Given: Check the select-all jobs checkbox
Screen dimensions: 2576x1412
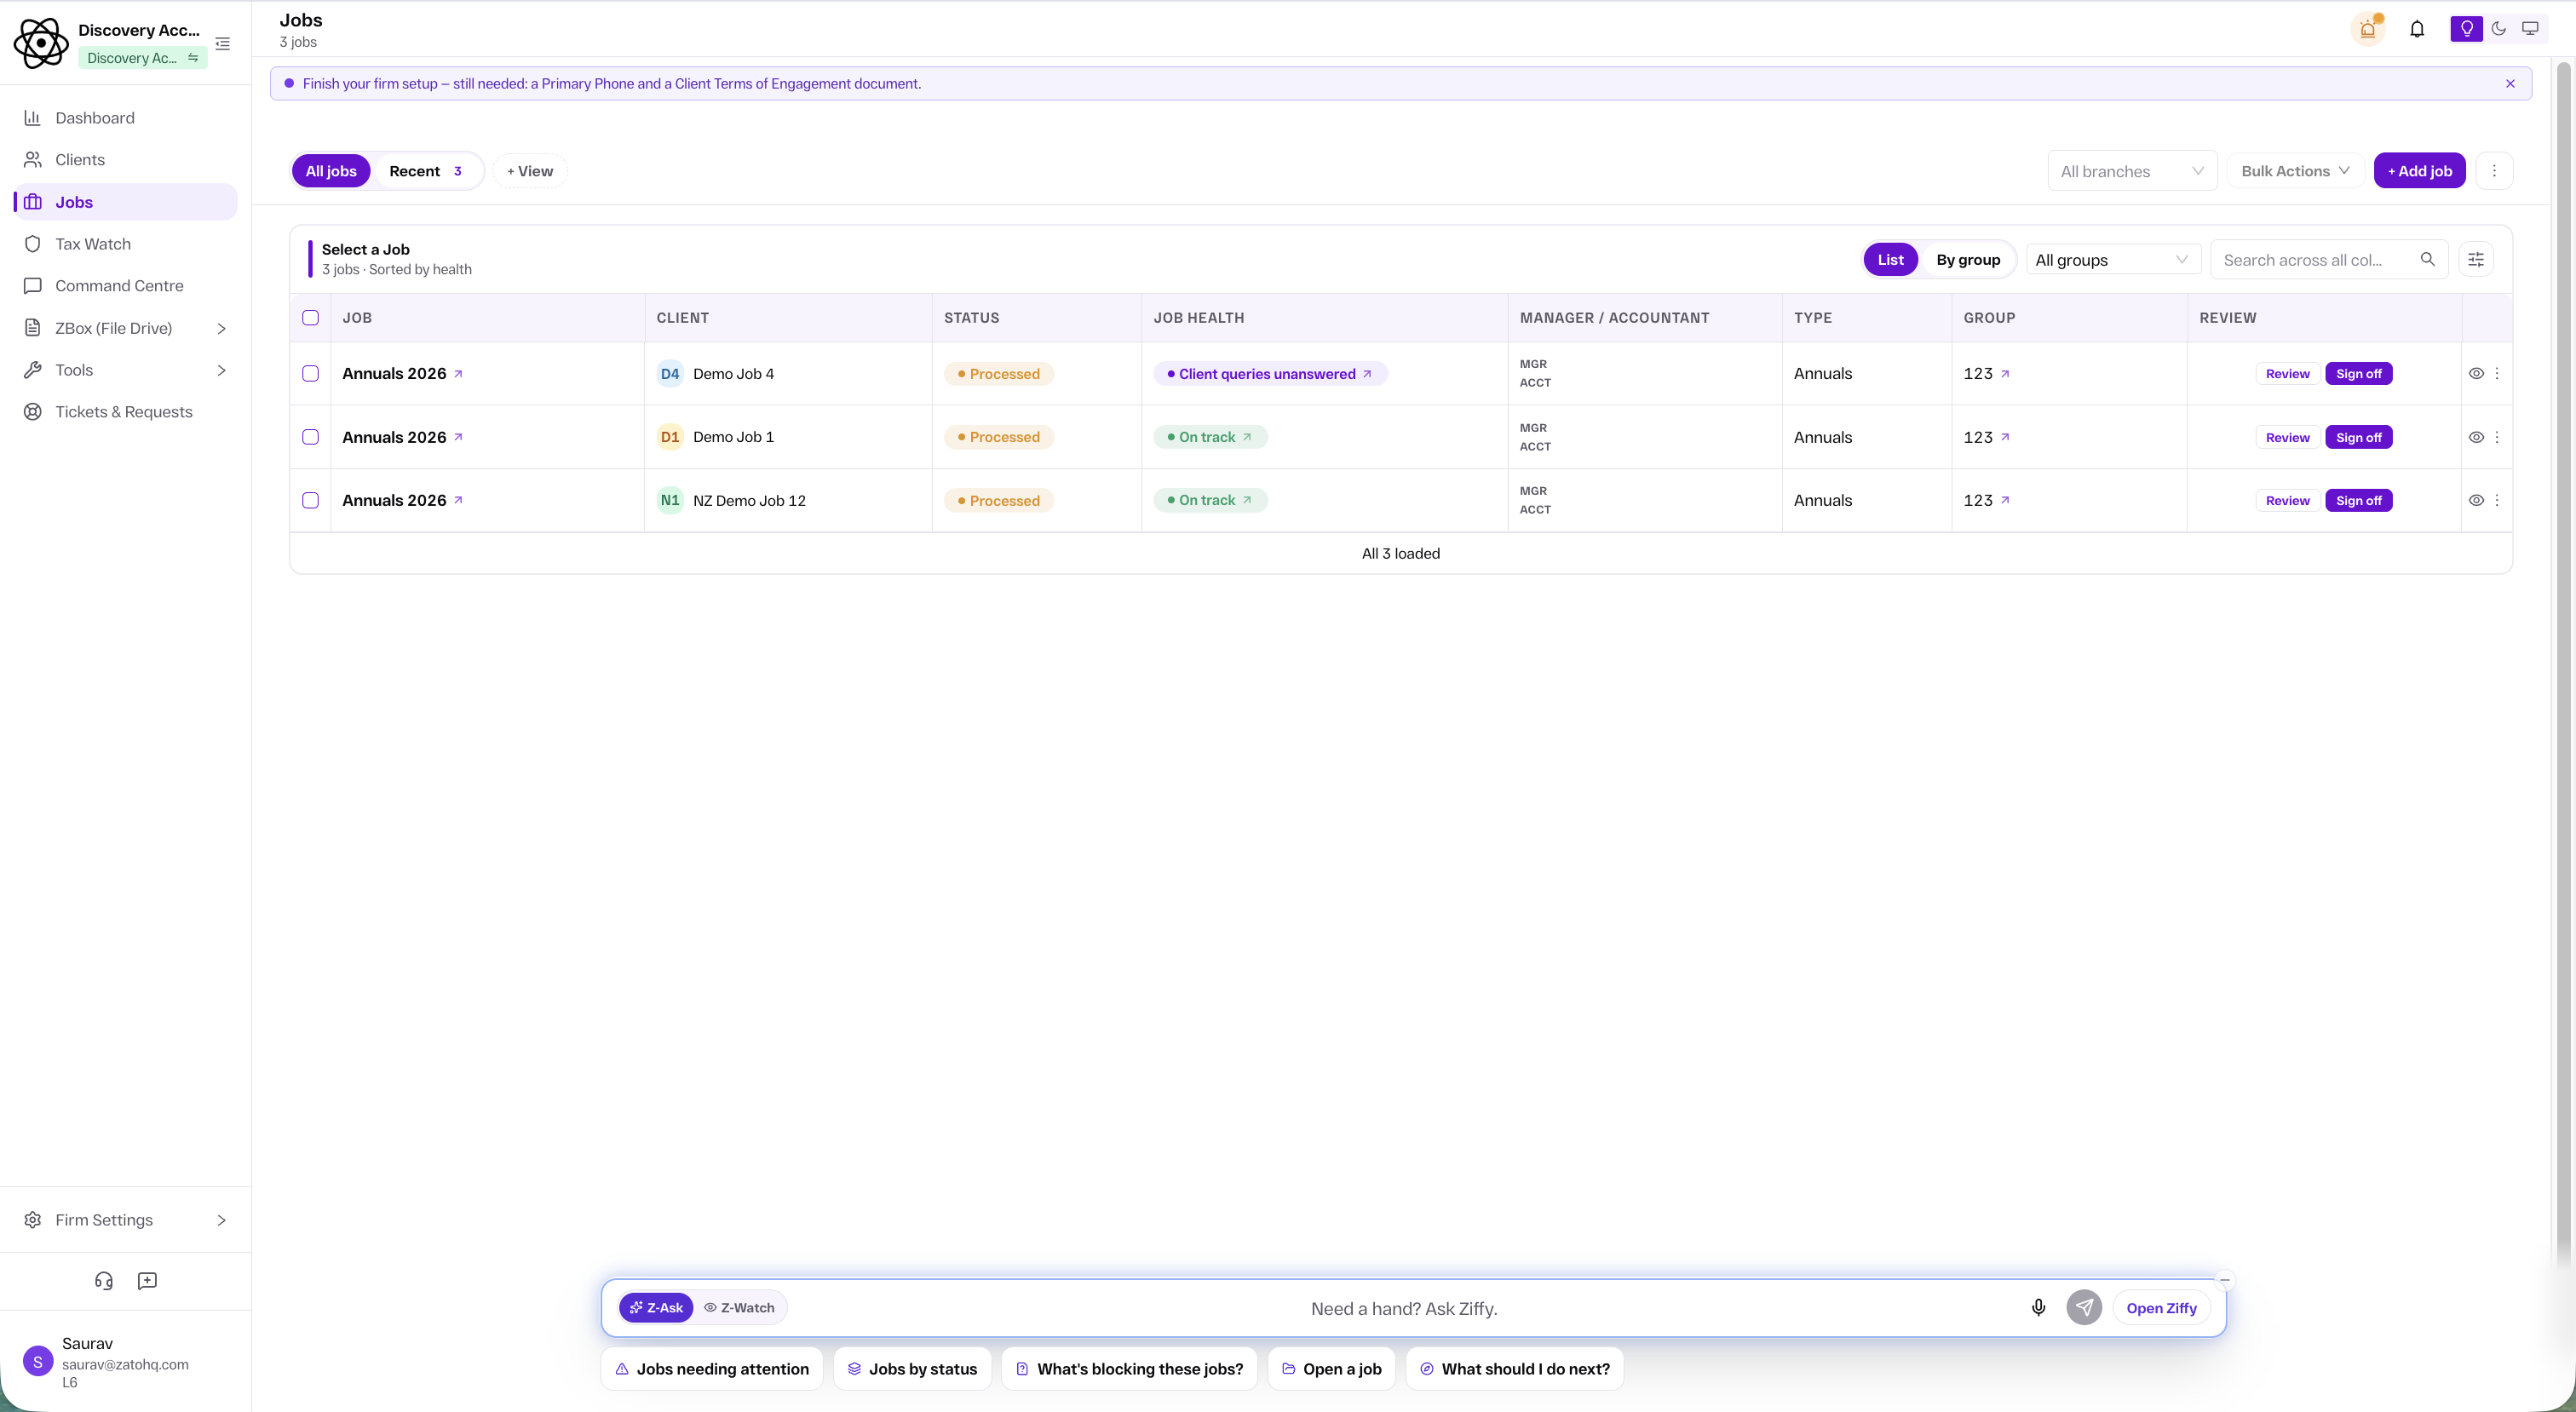Looking at the screenshot, I should pos(311,318).
